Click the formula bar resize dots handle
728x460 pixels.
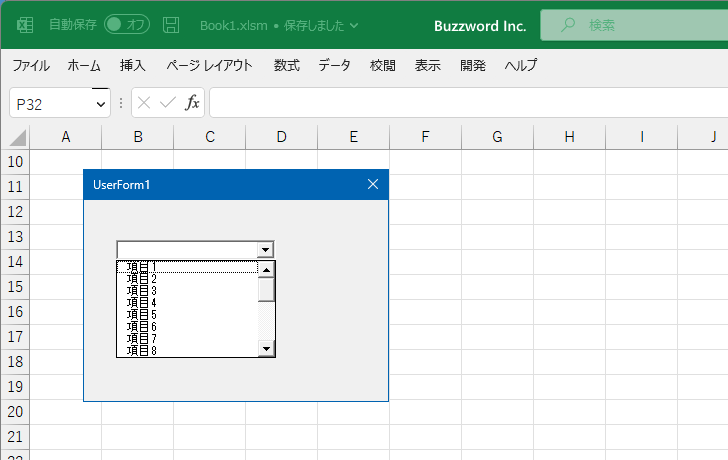[x=121, y=103]
